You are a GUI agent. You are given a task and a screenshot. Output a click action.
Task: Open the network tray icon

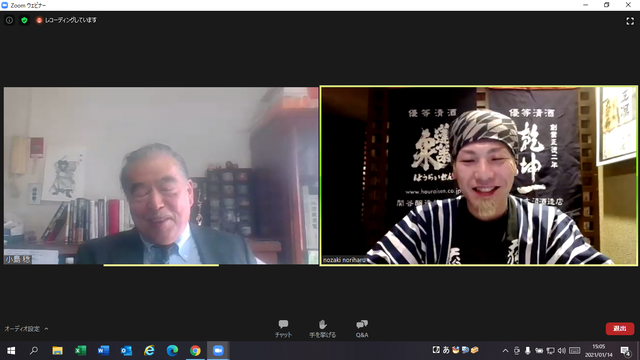(x=550, y=351)
